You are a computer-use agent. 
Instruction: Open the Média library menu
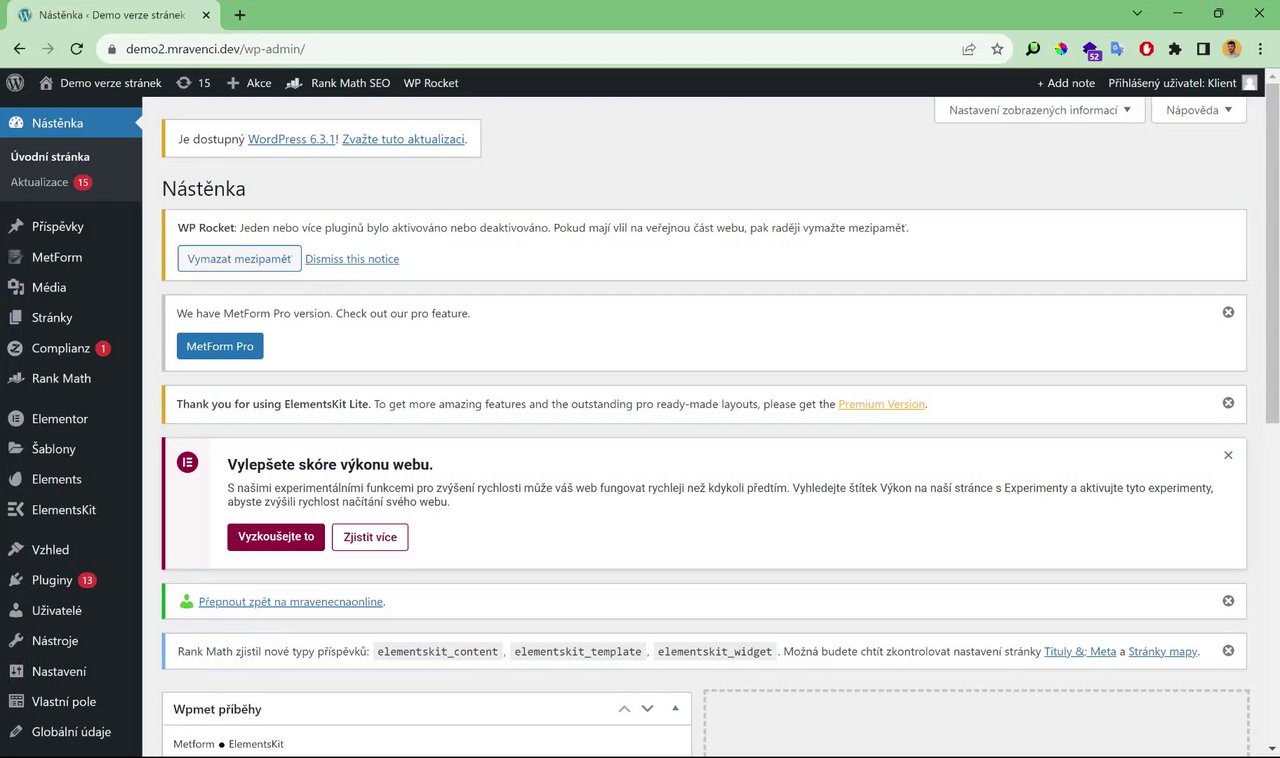[x=71, y=287]
